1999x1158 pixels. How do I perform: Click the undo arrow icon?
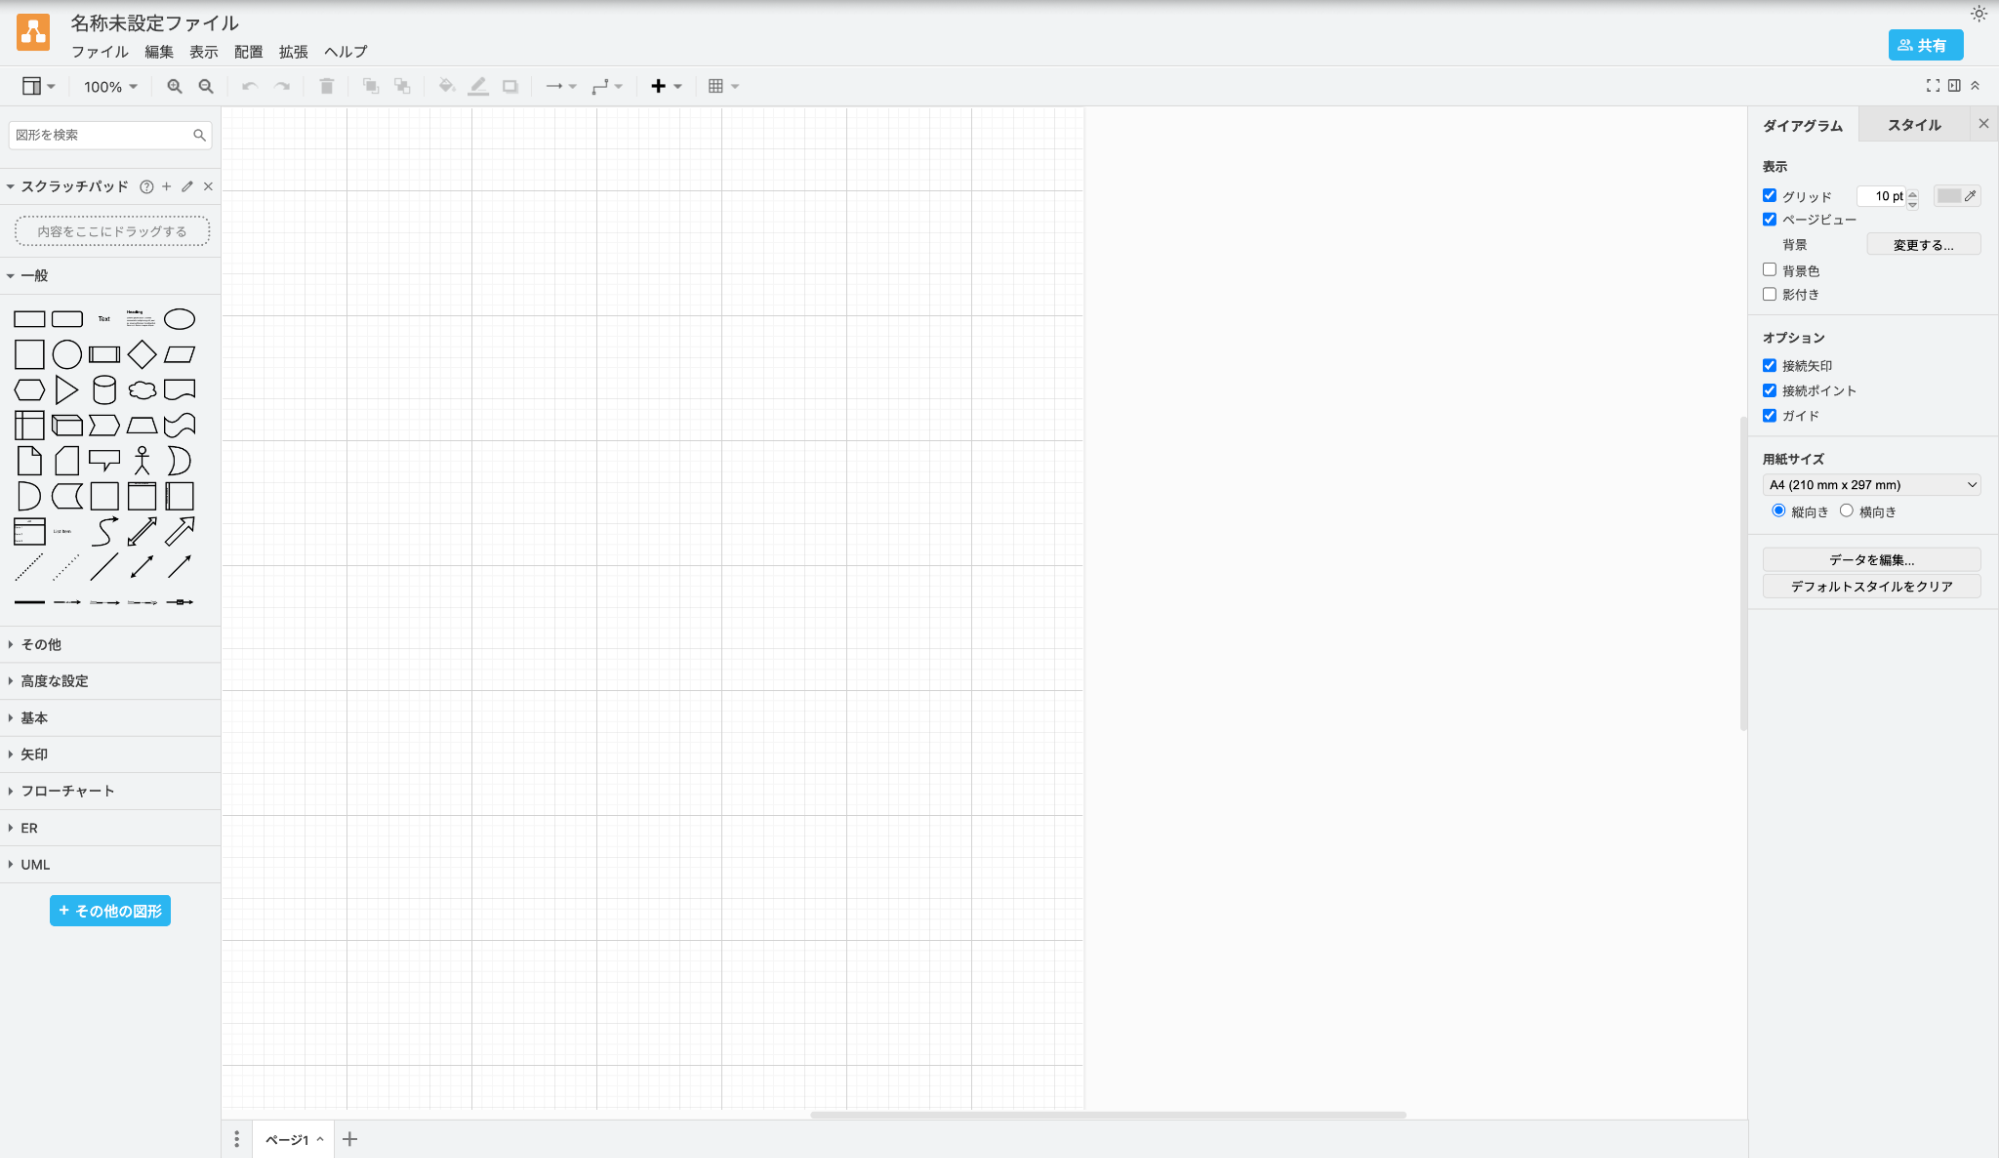[250, 87]
